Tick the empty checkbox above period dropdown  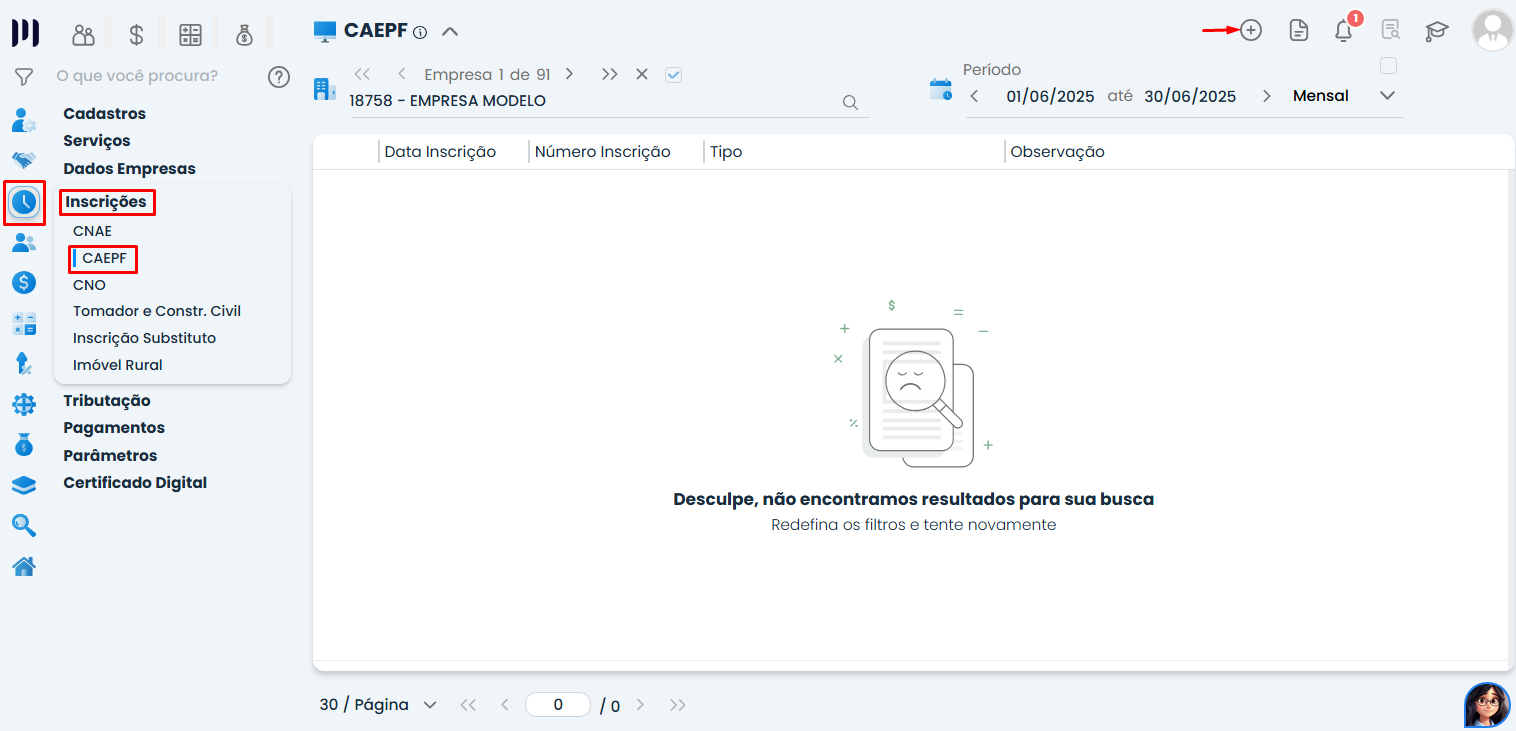point(1388,66)
